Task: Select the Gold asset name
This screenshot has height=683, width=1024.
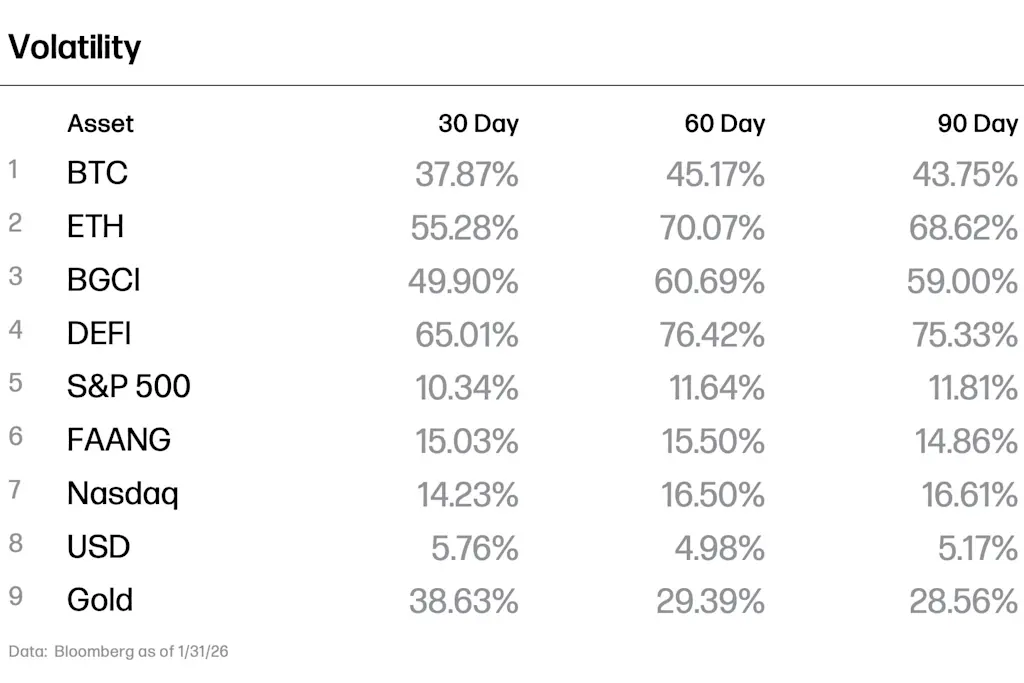Action: pyautogui.click(x=100, y=600)
